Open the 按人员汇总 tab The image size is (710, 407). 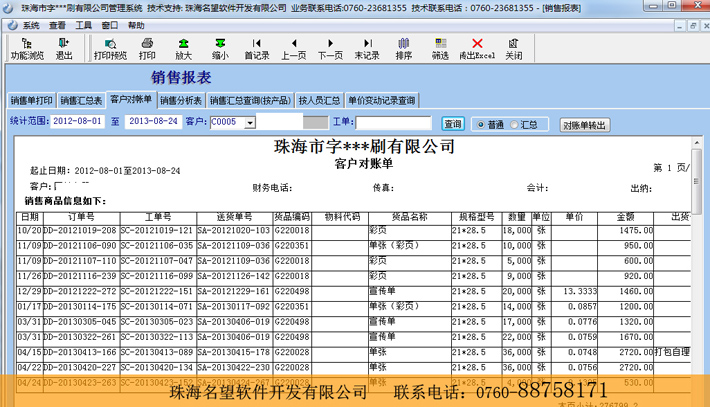[x=319, y=101]
